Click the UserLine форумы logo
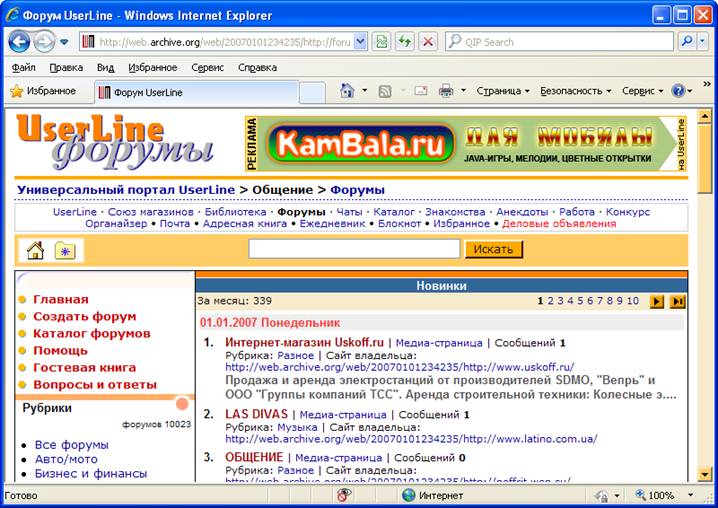The height and width of the screenshot is (508, 718). pos(114,142)
